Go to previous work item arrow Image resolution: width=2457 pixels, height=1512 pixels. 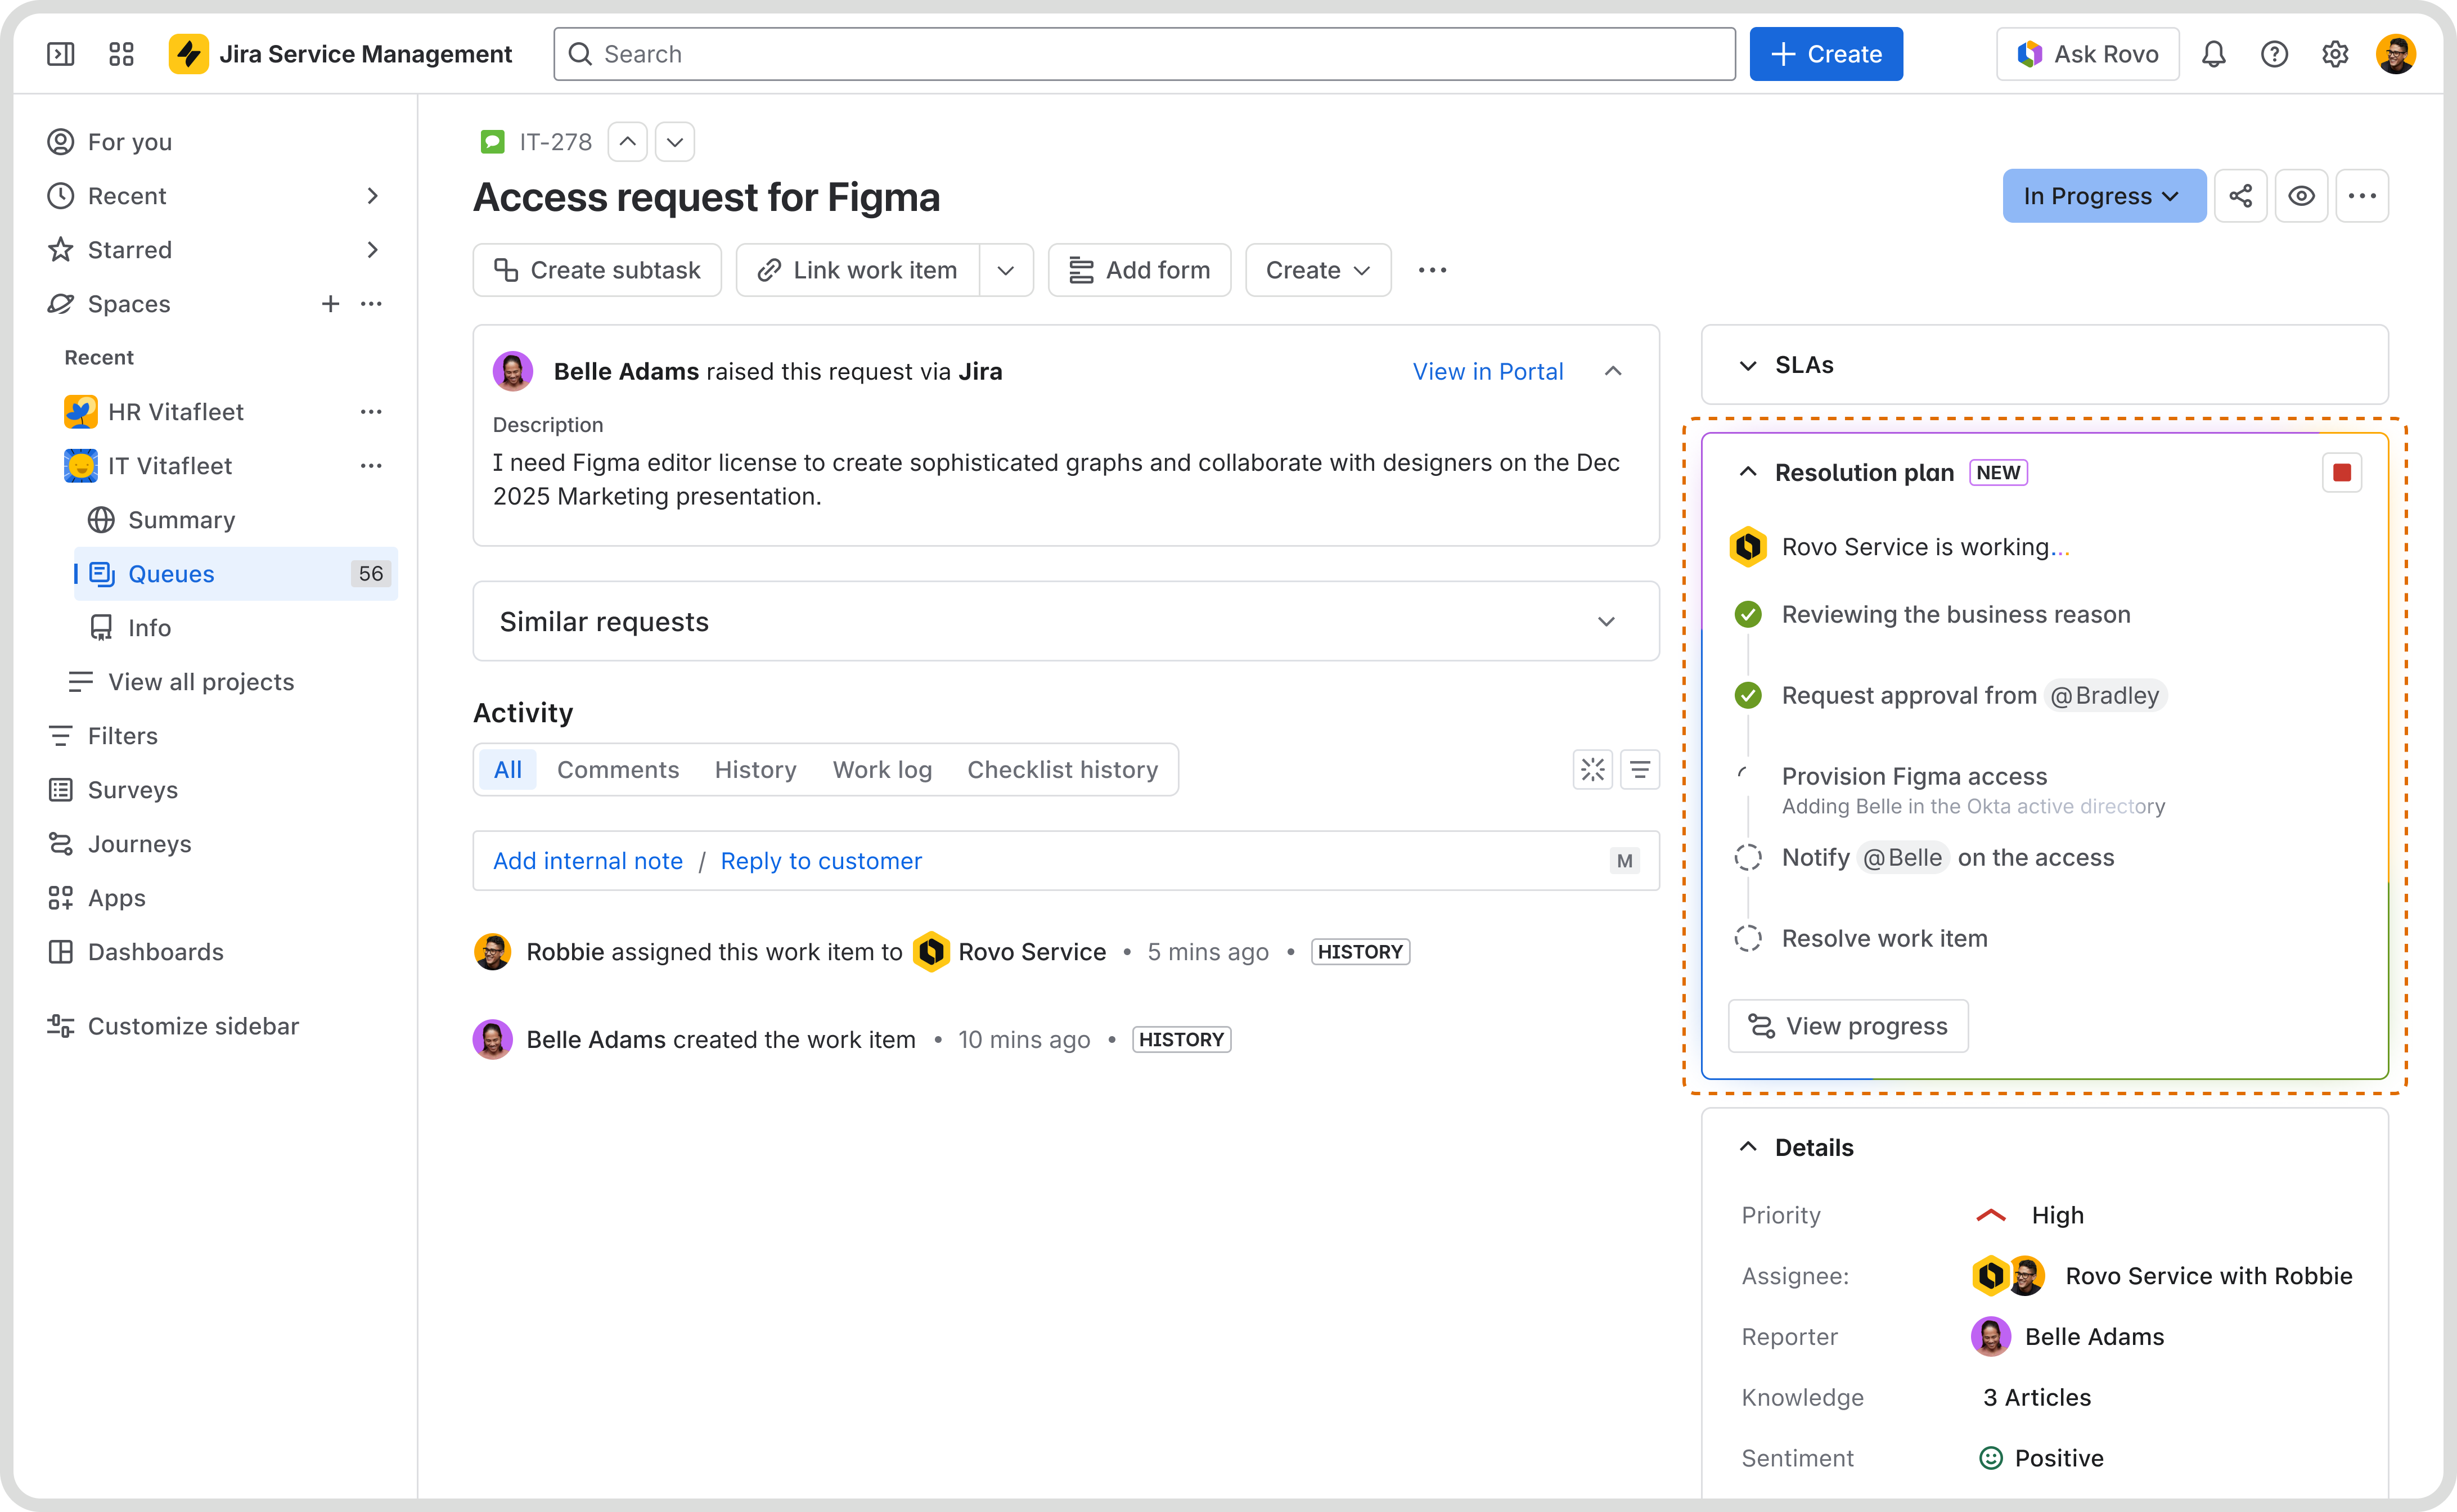point(627,142)
